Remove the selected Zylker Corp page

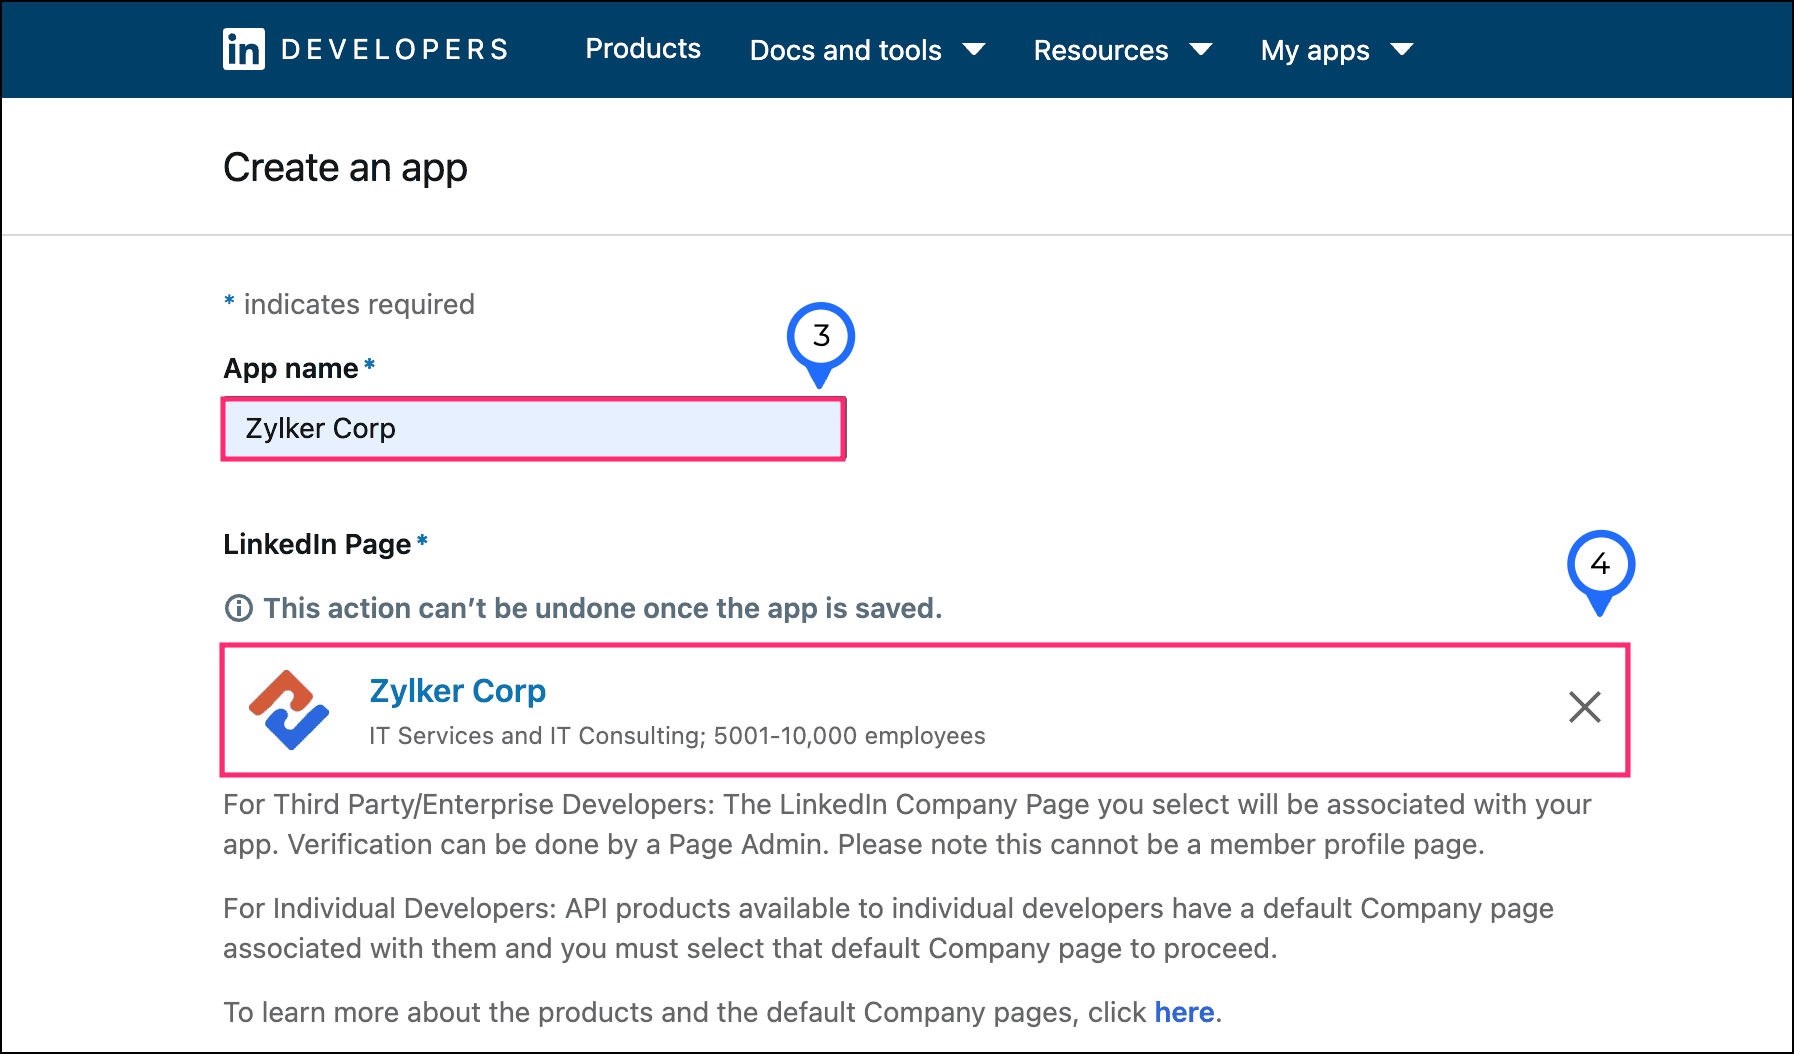click(1584, 707)
